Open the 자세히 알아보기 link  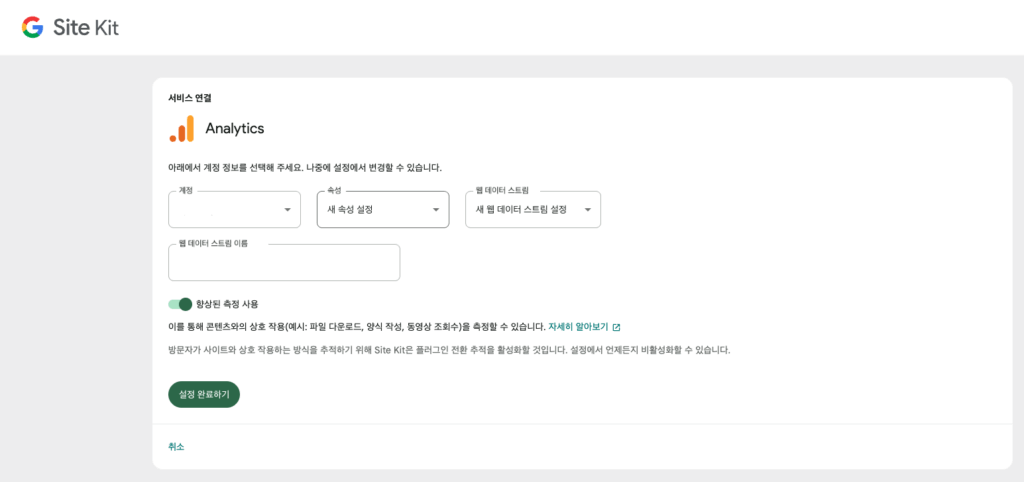pos(578,327)
